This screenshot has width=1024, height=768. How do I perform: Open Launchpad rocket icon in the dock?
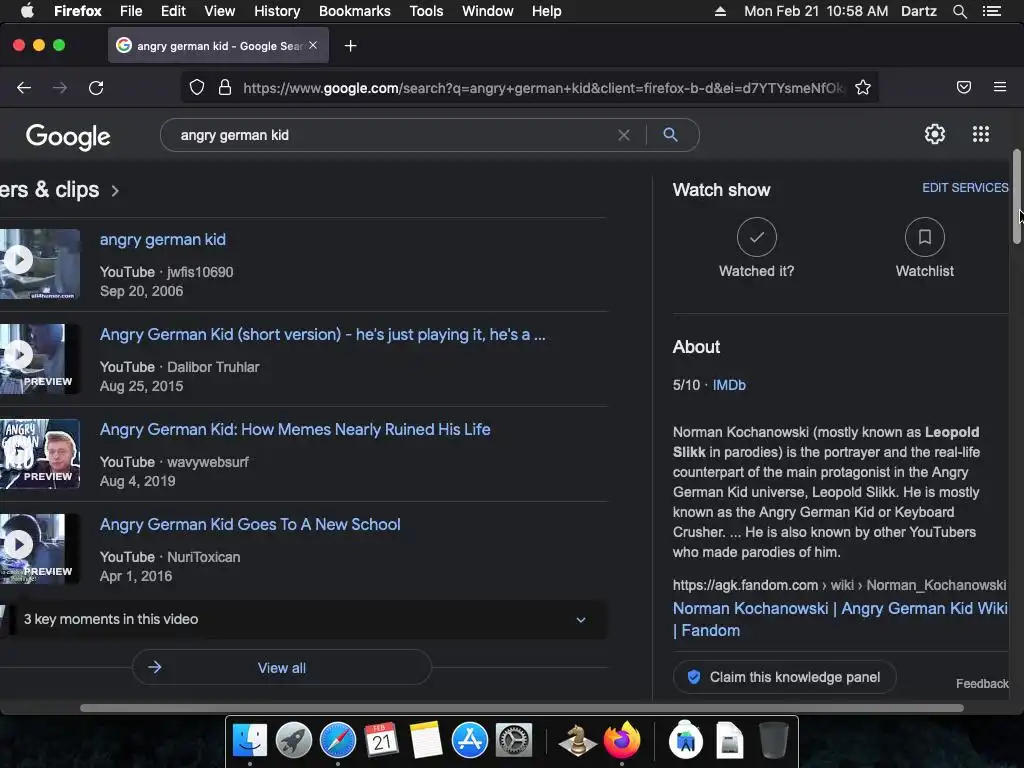(x=294, y=740)
